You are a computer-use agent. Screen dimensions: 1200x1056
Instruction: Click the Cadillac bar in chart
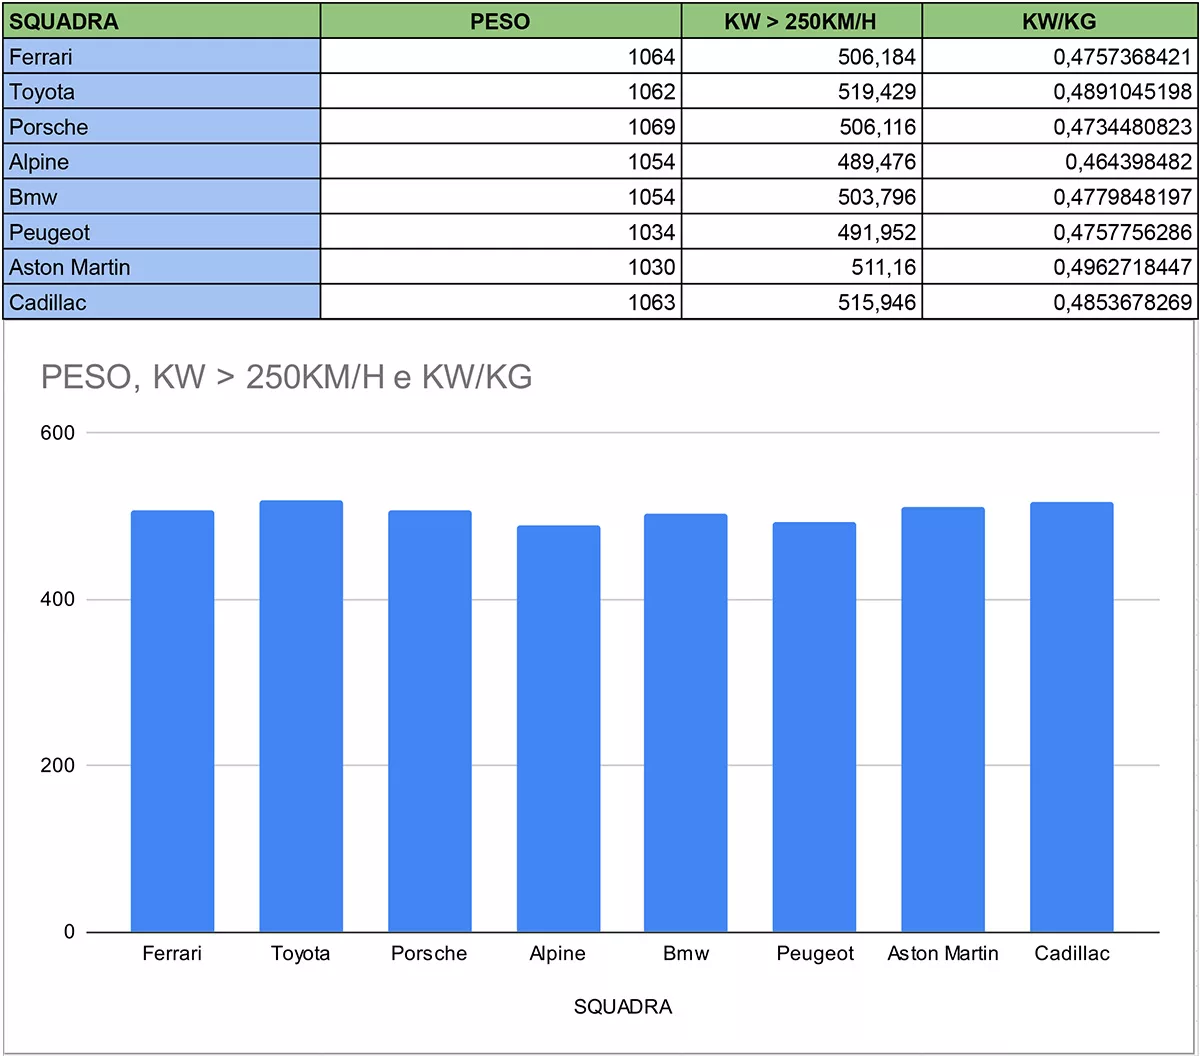coord(1071,716)
